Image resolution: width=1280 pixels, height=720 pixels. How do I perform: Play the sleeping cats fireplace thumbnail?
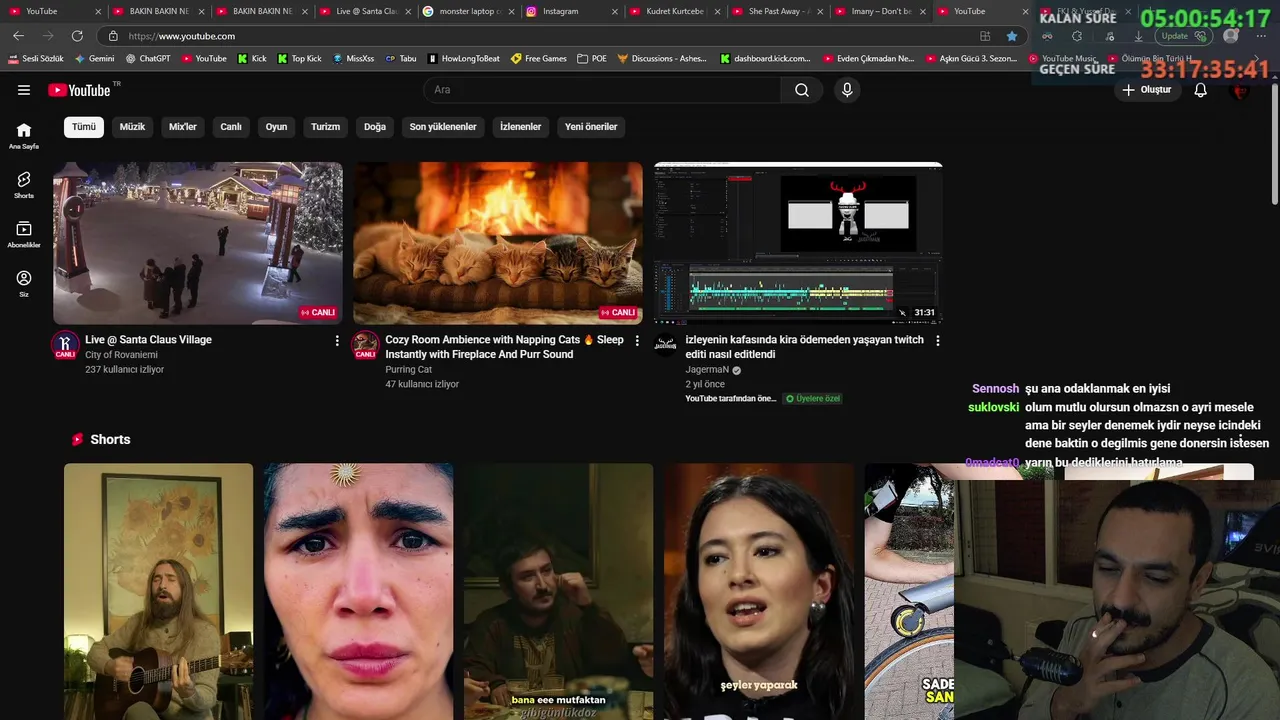pyautogui.click(x=498, y=243)
